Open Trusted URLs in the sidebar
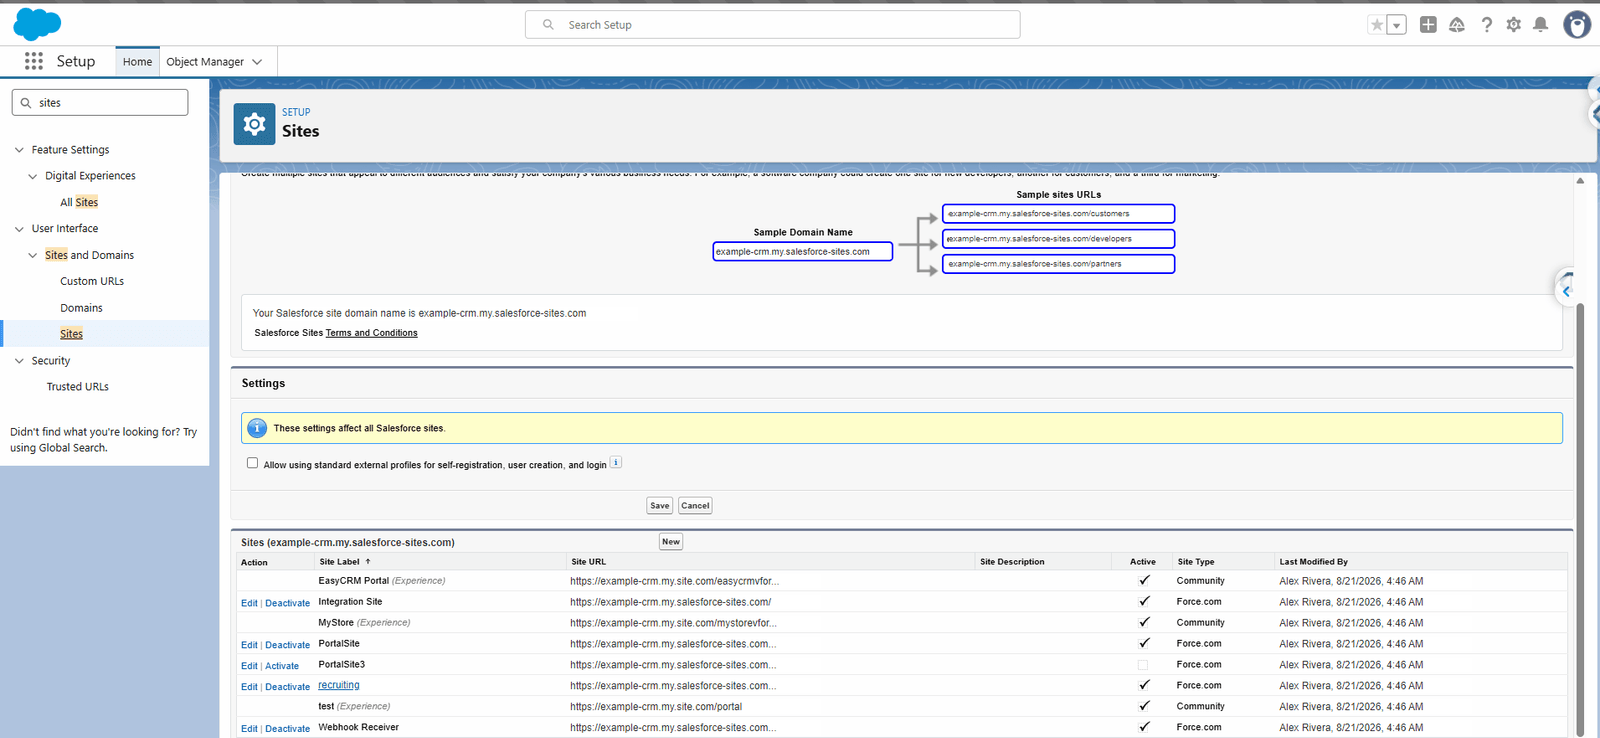This screenshot has width=1600, height=738. (x=77, y=387)
